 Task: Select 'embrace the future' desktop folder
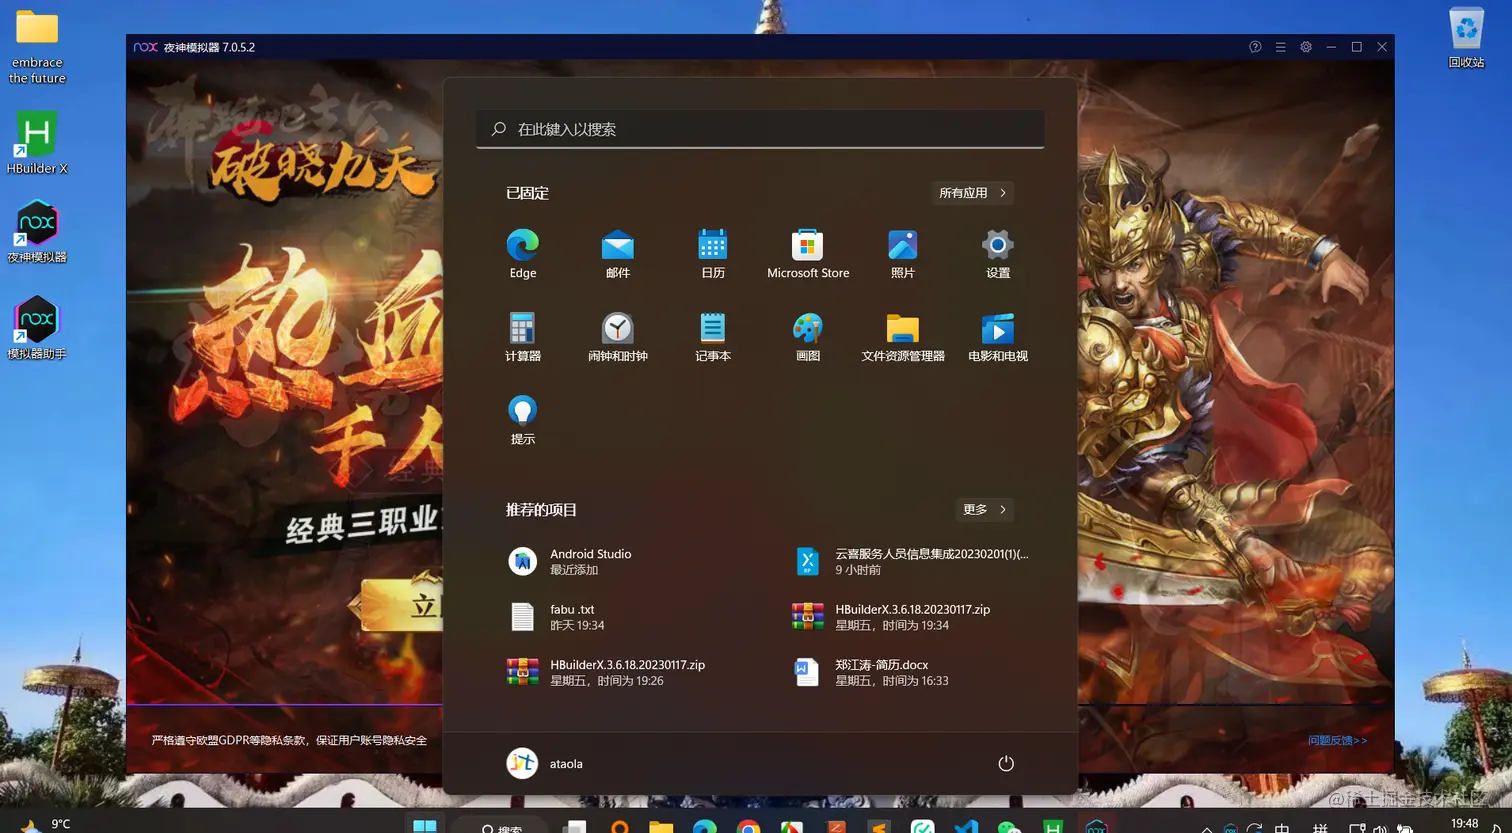[37, 47]
